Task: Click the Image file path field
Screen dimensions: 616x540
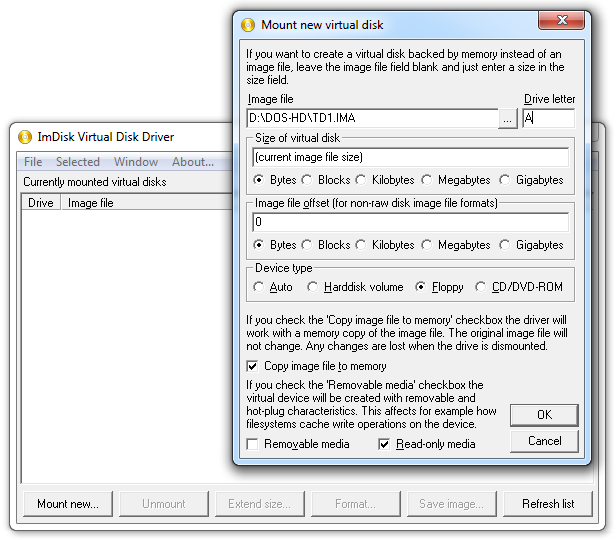Action: point(372,118)
